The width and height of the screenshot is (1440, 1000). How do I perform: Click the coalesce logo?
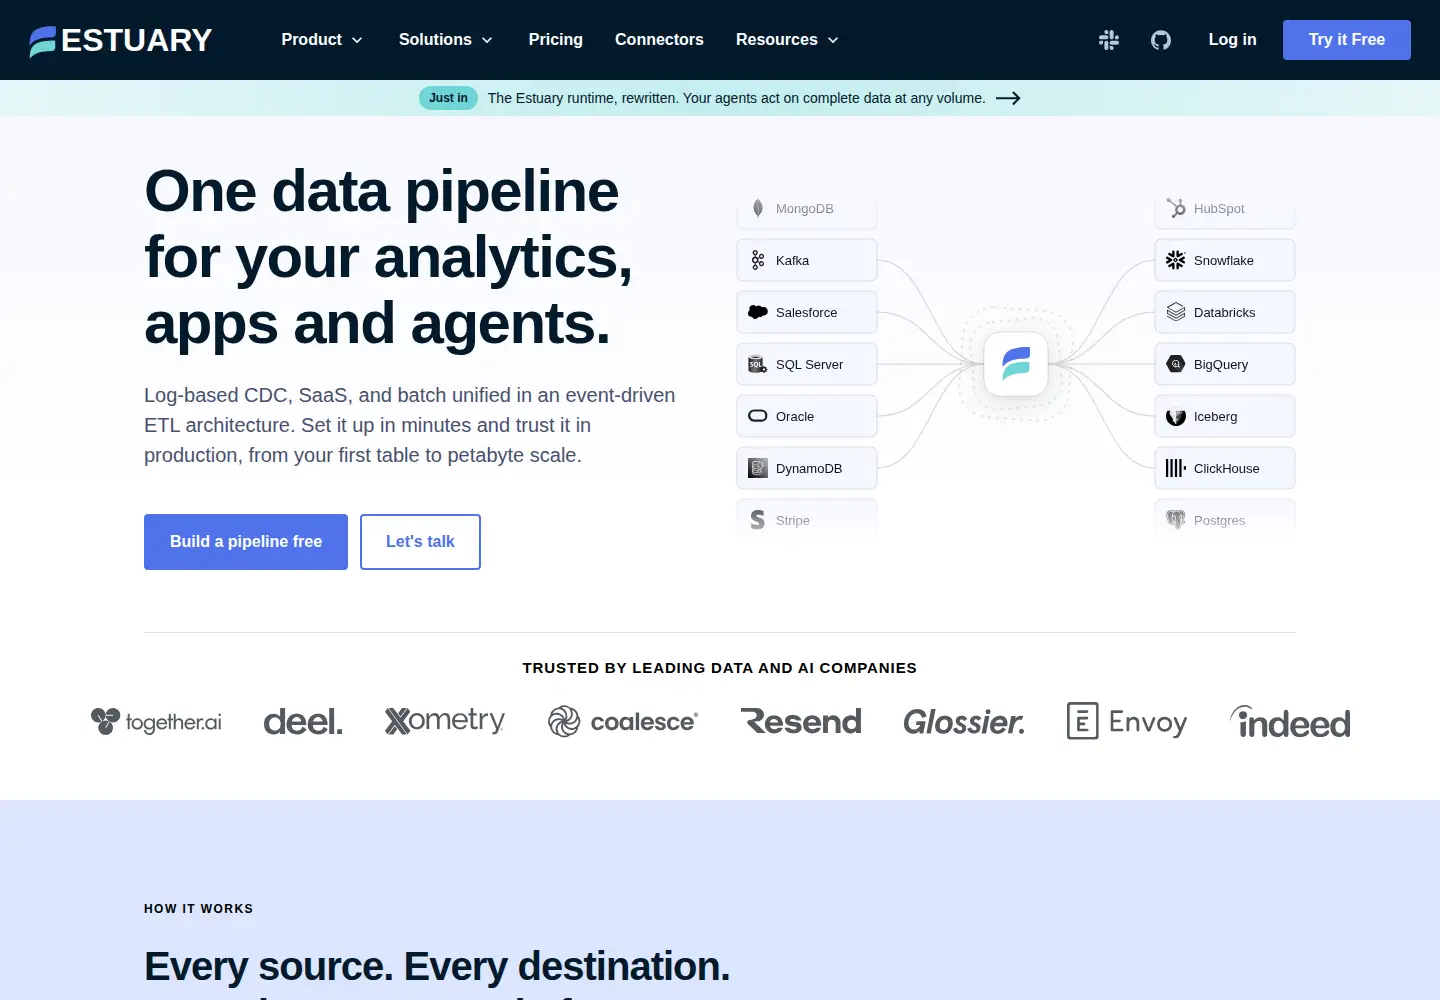[623, 721]
